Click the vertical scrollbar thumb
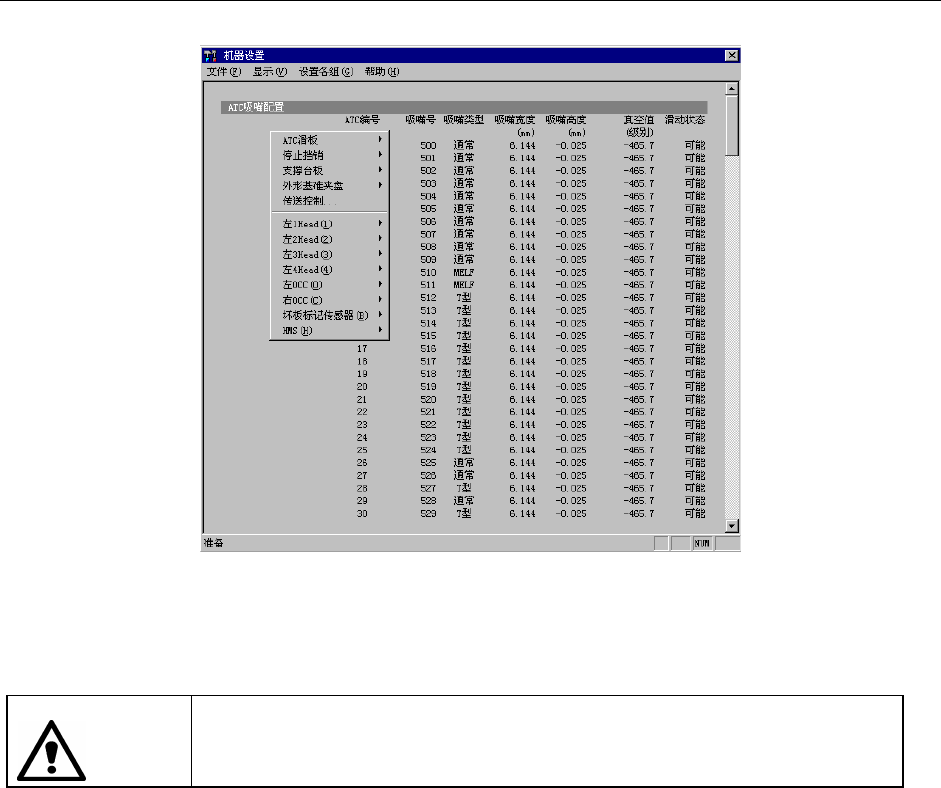The height and width of the screenshot is (788, 941). 732,125
